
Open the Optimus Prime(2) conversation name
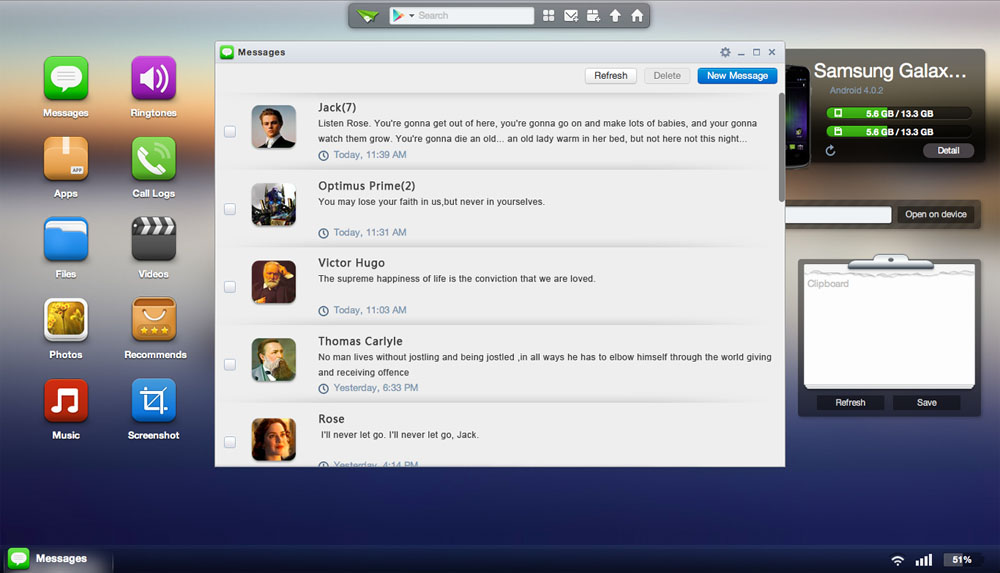click(x=367, y=186)
